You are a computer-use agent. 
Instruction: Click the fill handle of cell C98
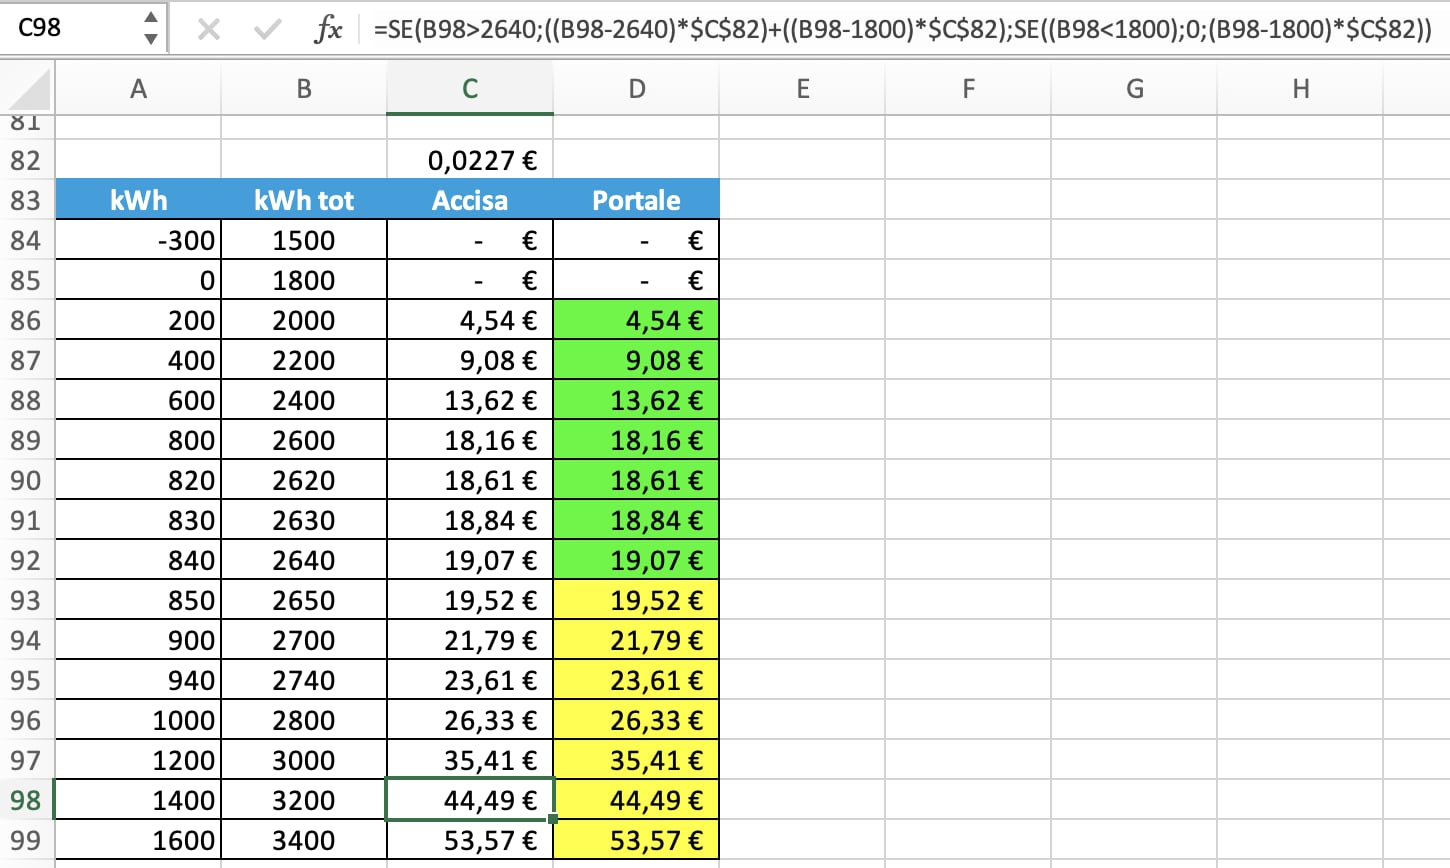(552, 819)
